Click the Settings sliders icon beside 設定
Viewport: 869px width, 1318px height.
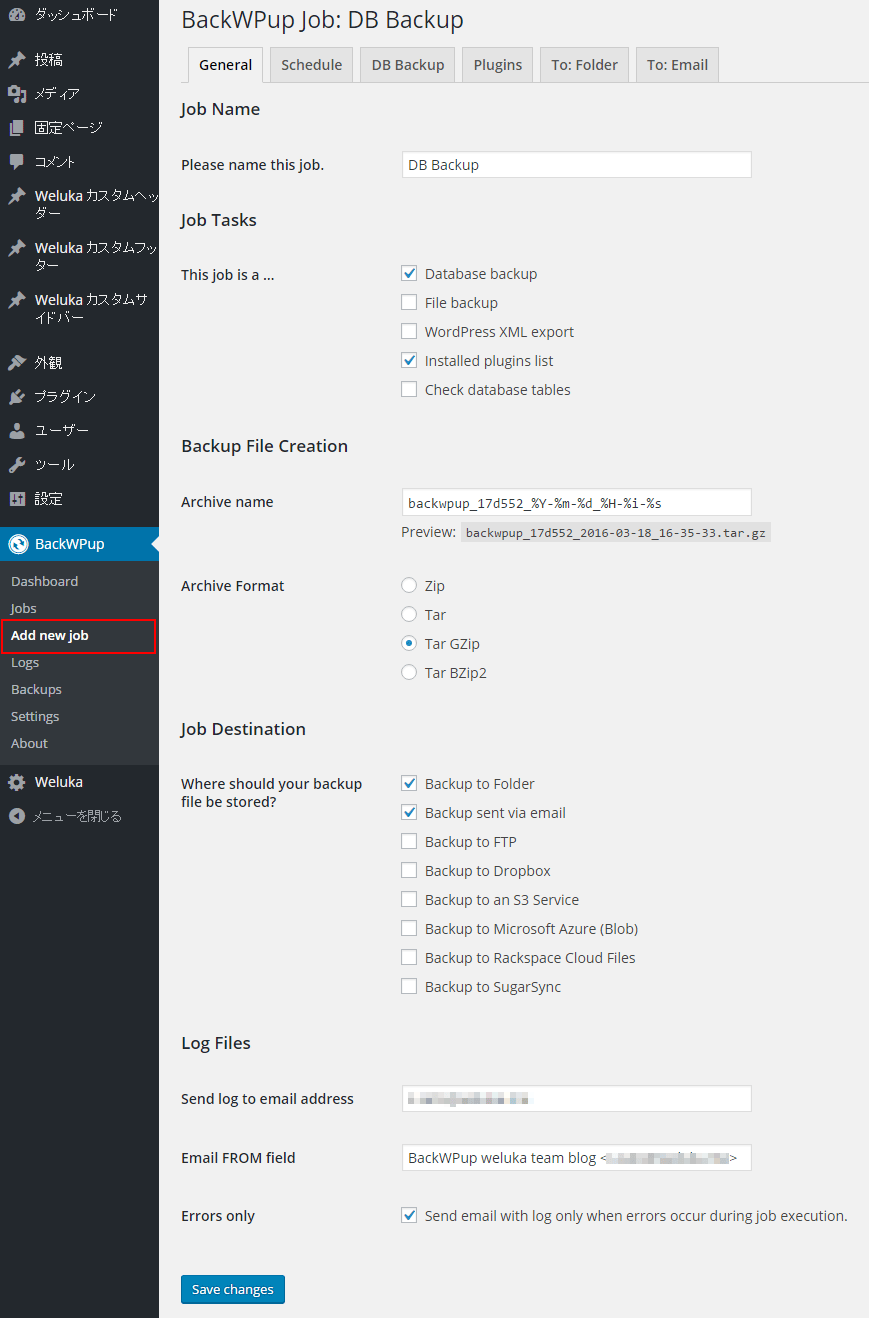coord(17,499)
